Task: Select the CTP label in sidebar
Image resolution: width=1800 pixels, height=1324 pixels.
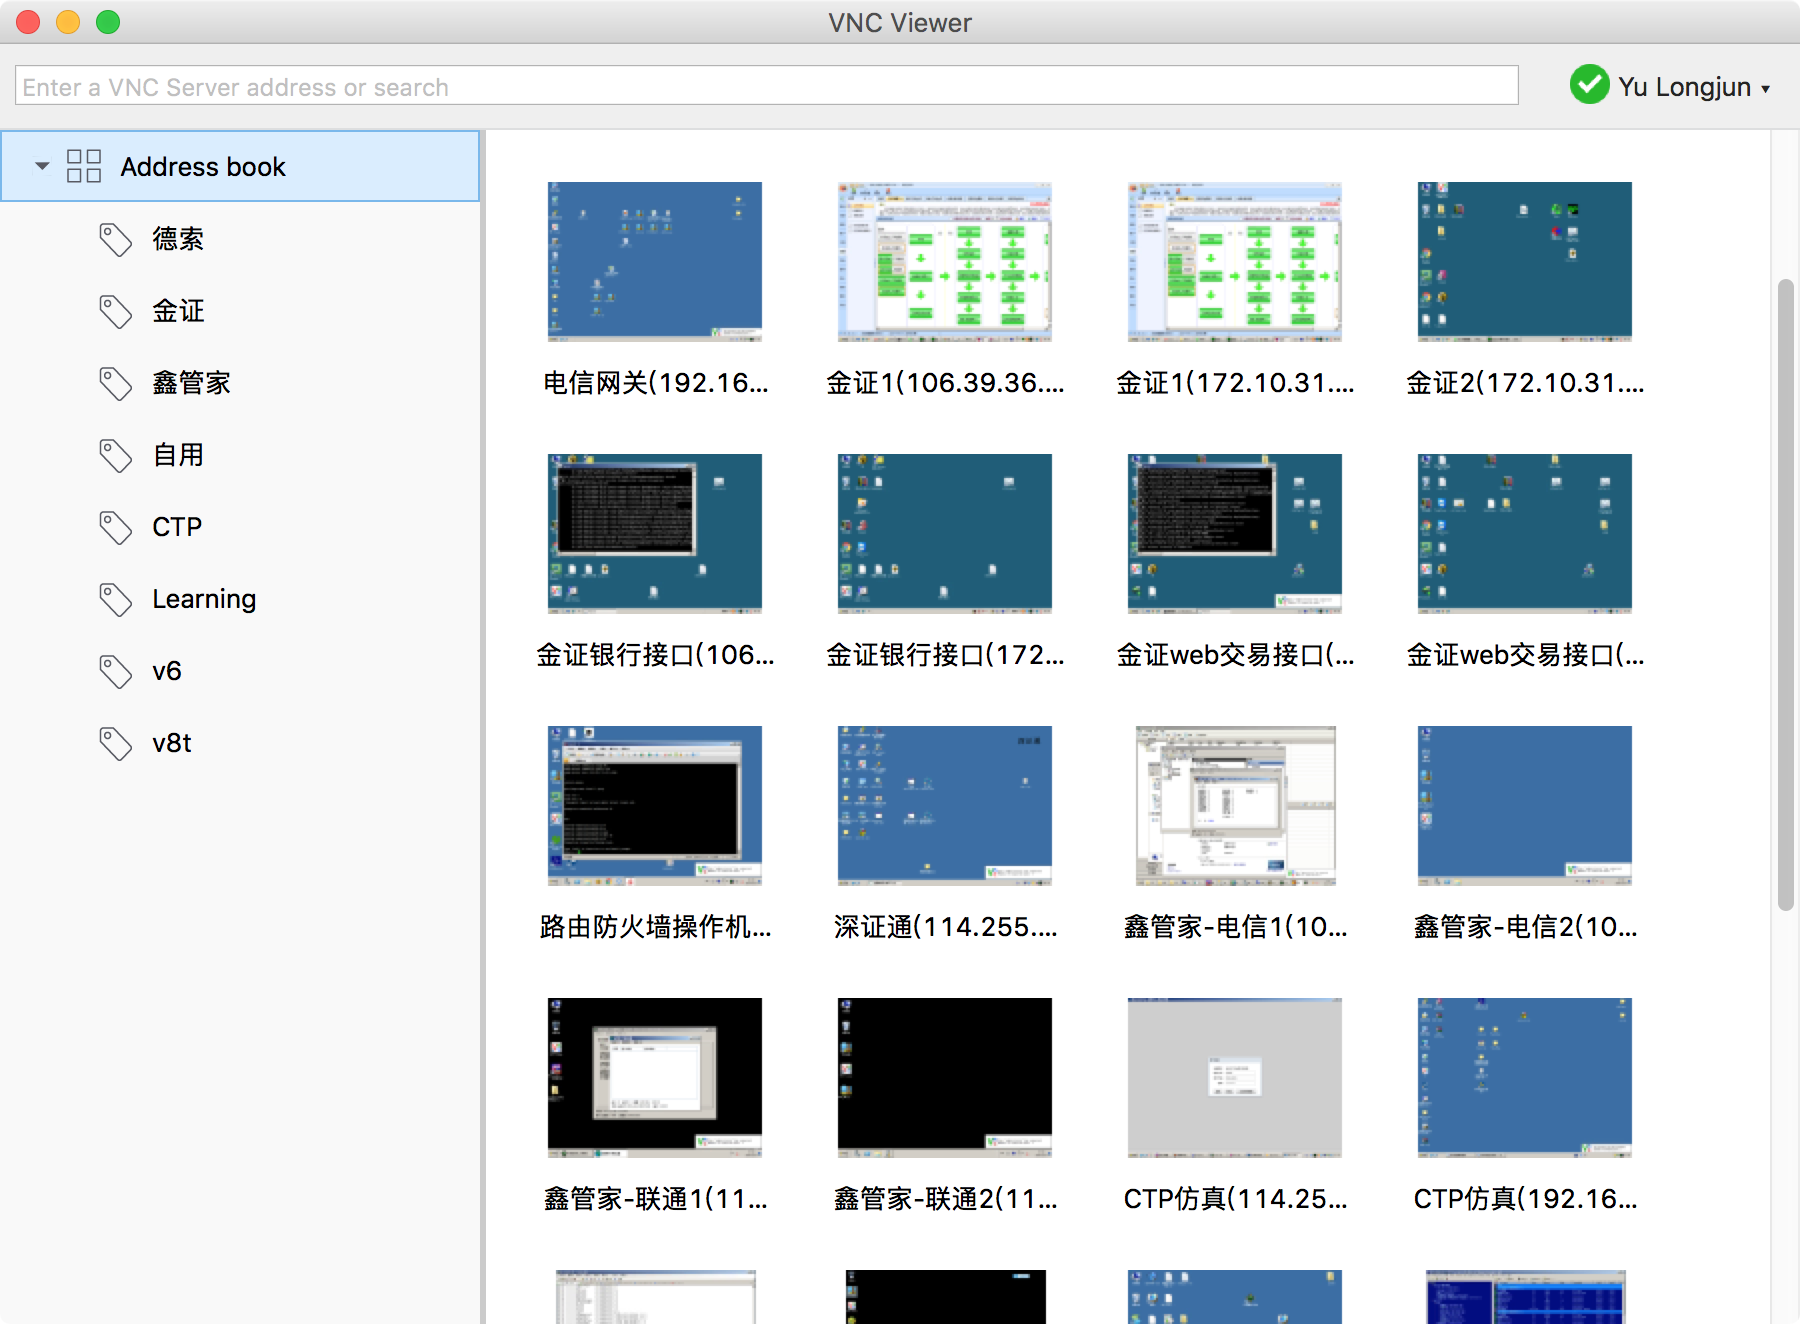Action: 177,527
